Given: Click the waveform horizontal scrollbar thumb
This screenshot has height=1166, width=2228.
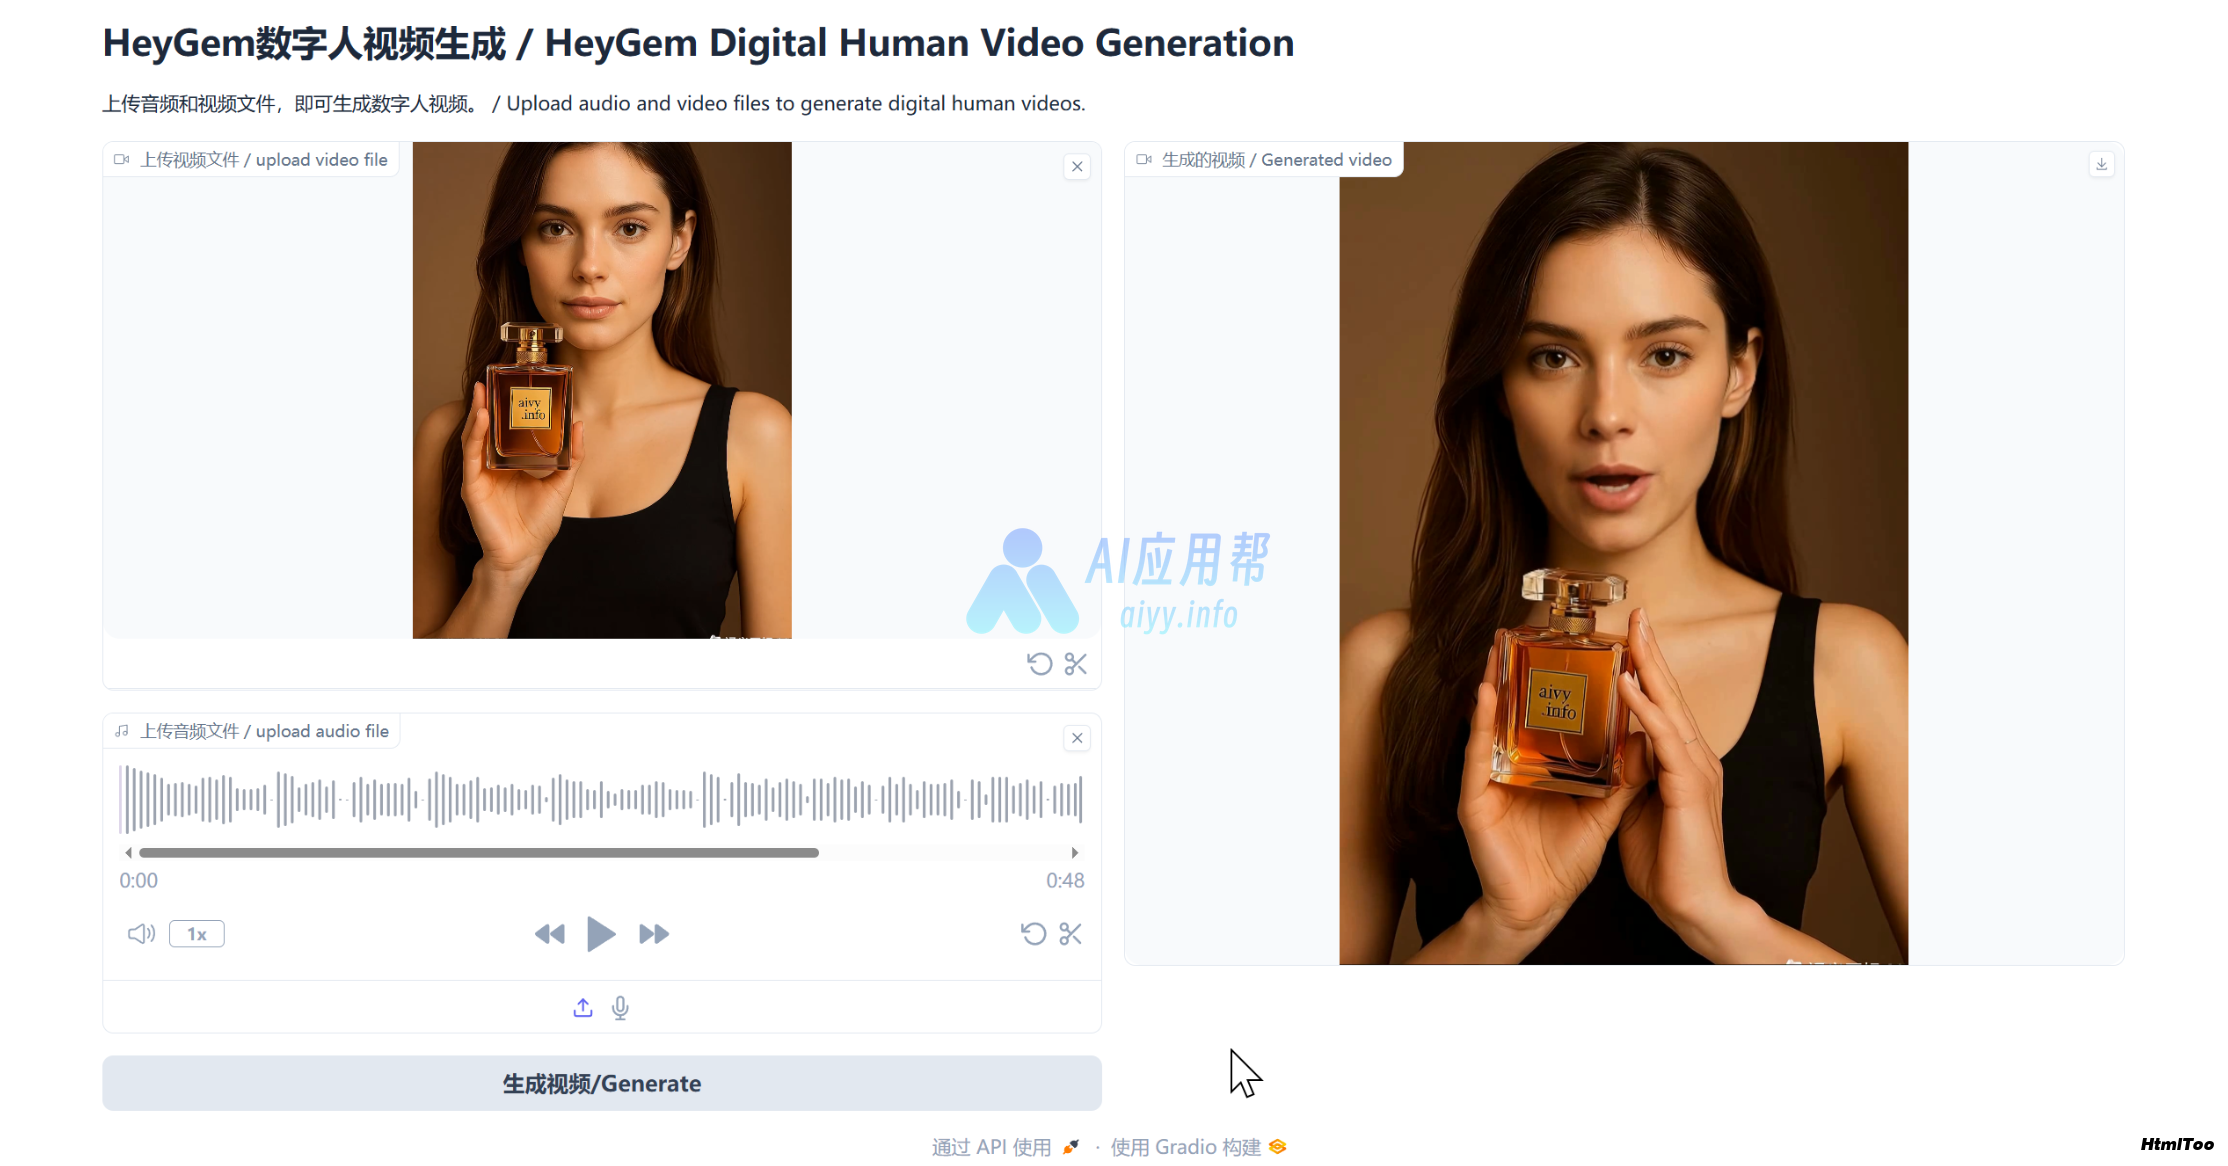Looking at the screenshot, I should coord(479,853).
